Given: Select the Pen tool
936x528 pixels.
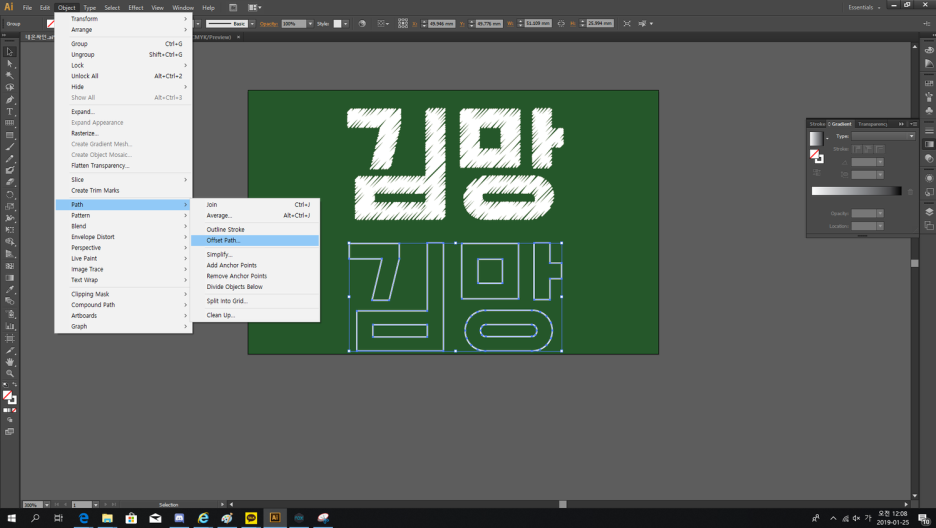Looking at the screenshot, I should pos(10,100).
